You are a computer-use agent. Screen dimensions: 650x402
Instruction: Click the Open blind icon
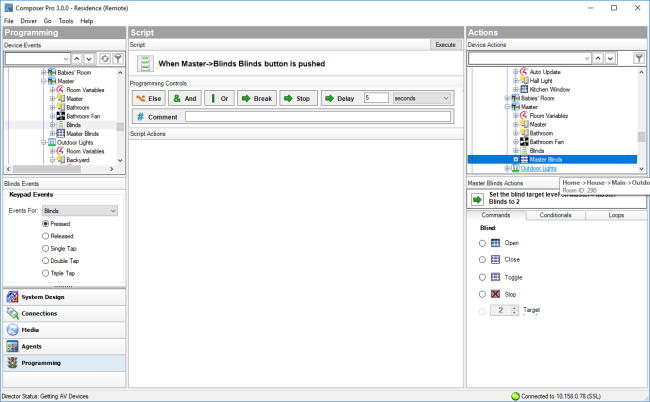495,243
